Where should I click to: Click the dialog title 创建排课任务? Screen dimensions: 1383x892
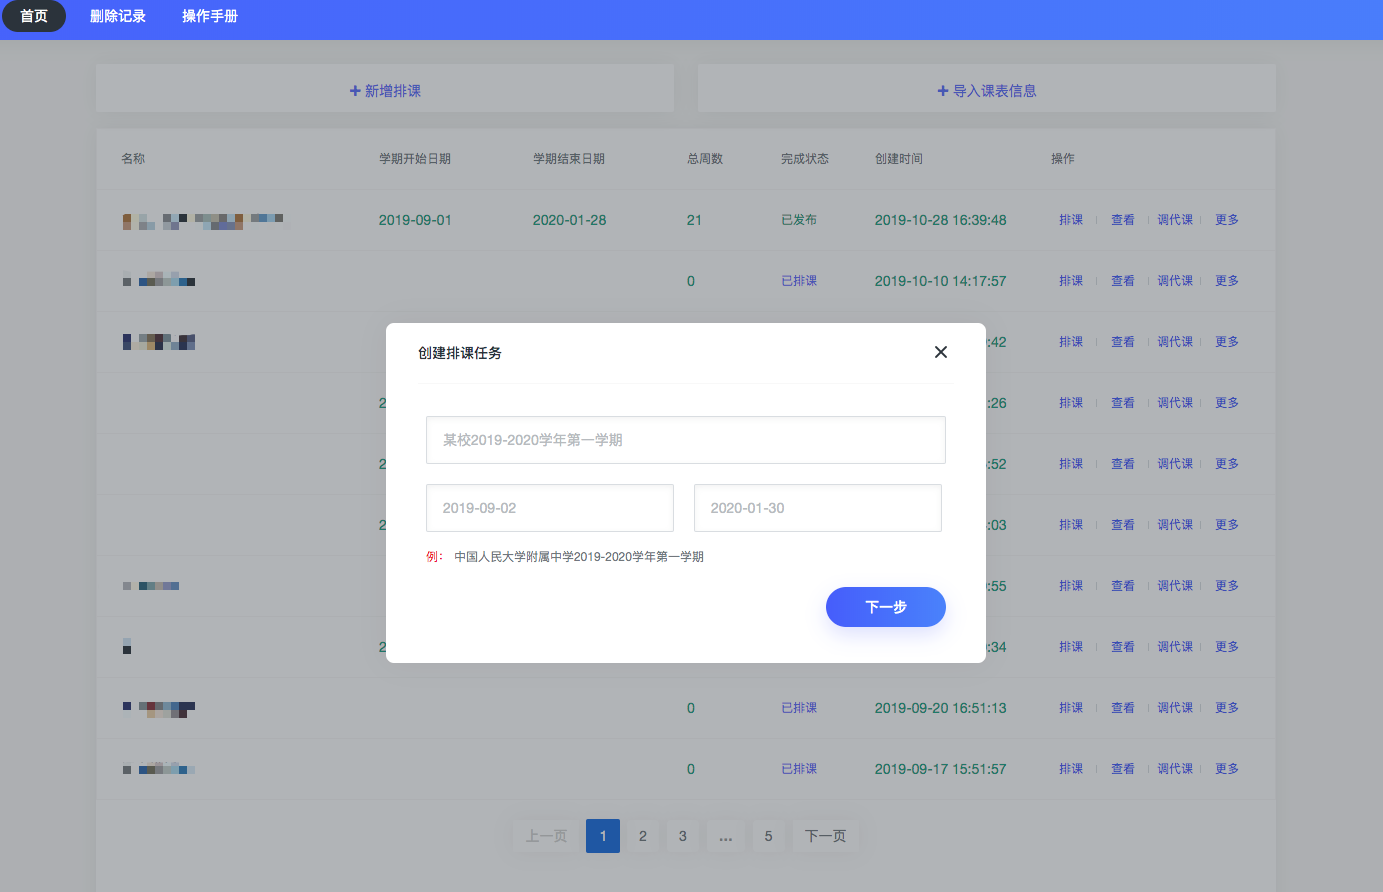tap(460, 353)
